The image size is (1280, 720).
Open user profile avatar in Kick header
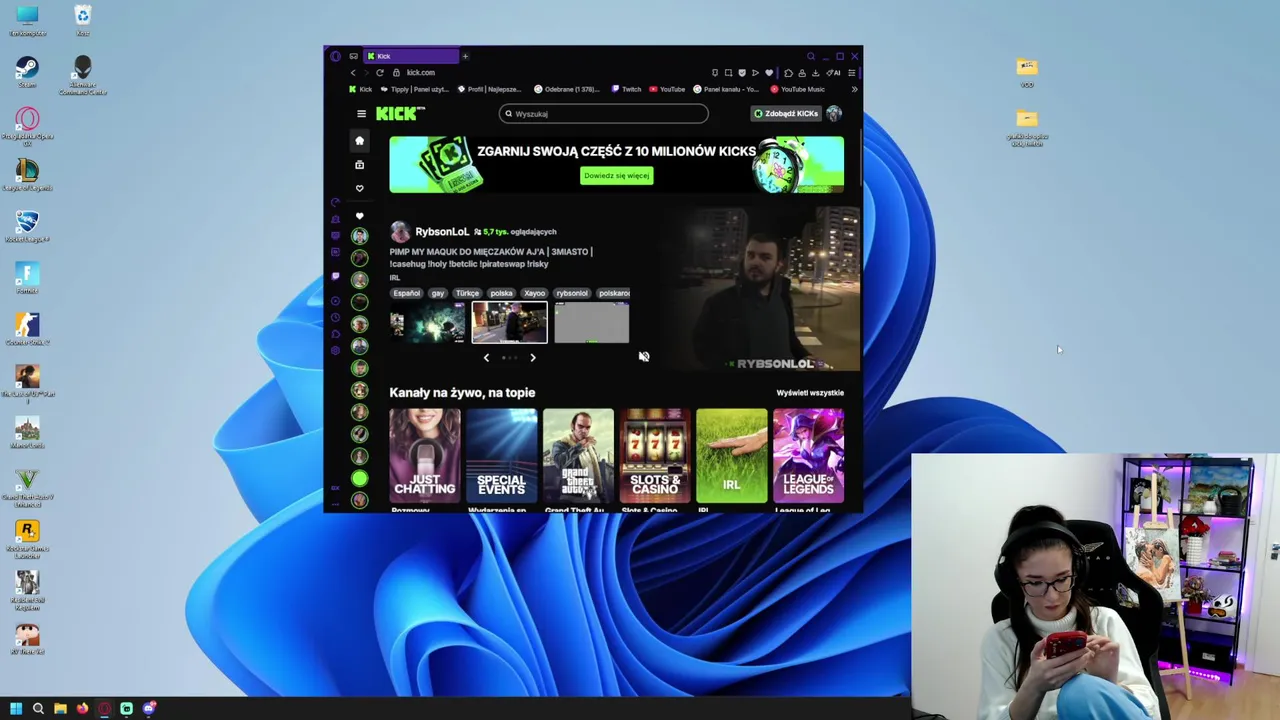tap(834, 114)
